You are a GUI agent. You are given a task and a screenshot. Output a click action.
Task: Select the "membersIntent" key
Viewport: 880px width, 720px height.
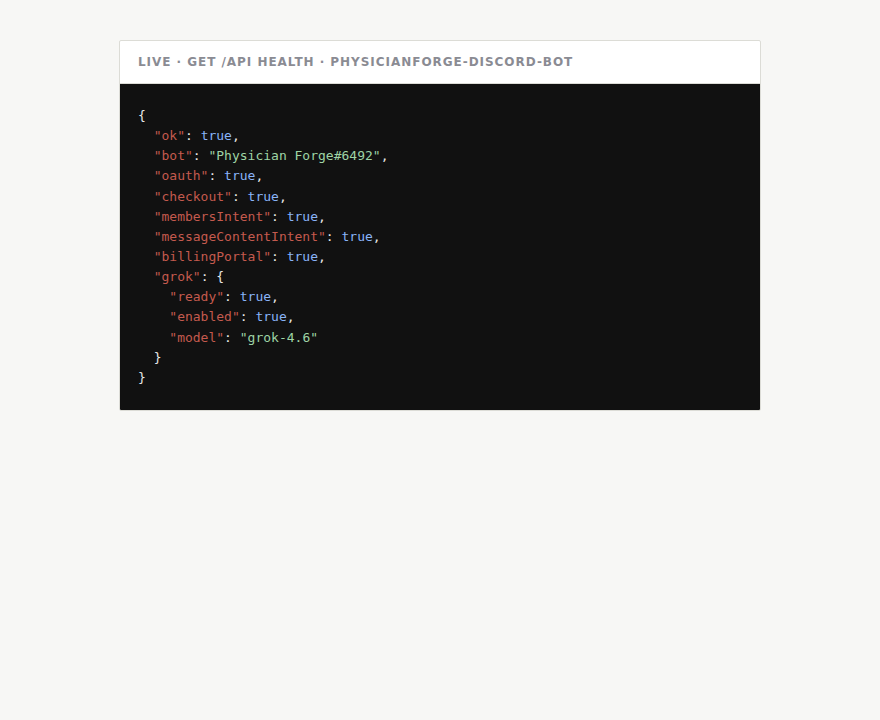(x=212, y=217)
